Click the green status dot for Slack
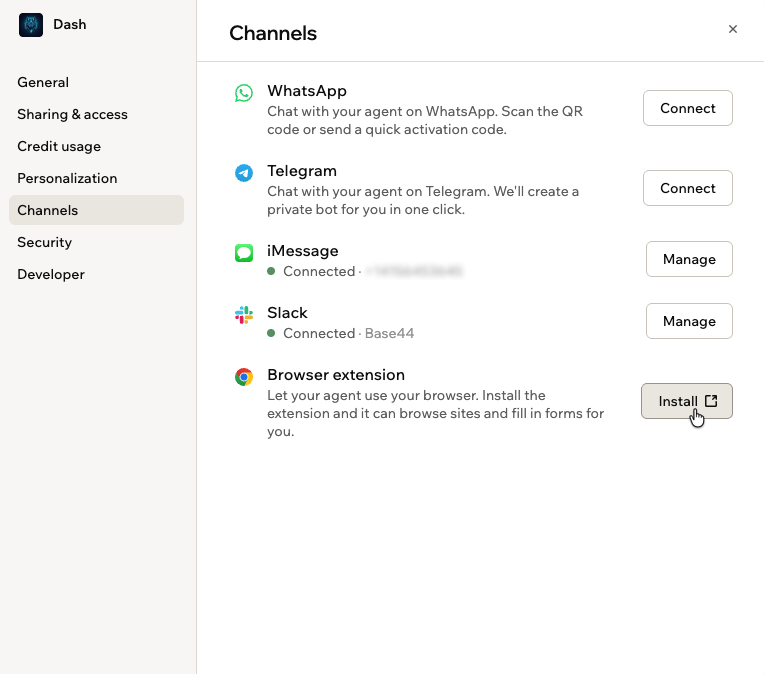The width and height of the screenshot is (764, 674). pyautogui.click(x=271, y=333)
